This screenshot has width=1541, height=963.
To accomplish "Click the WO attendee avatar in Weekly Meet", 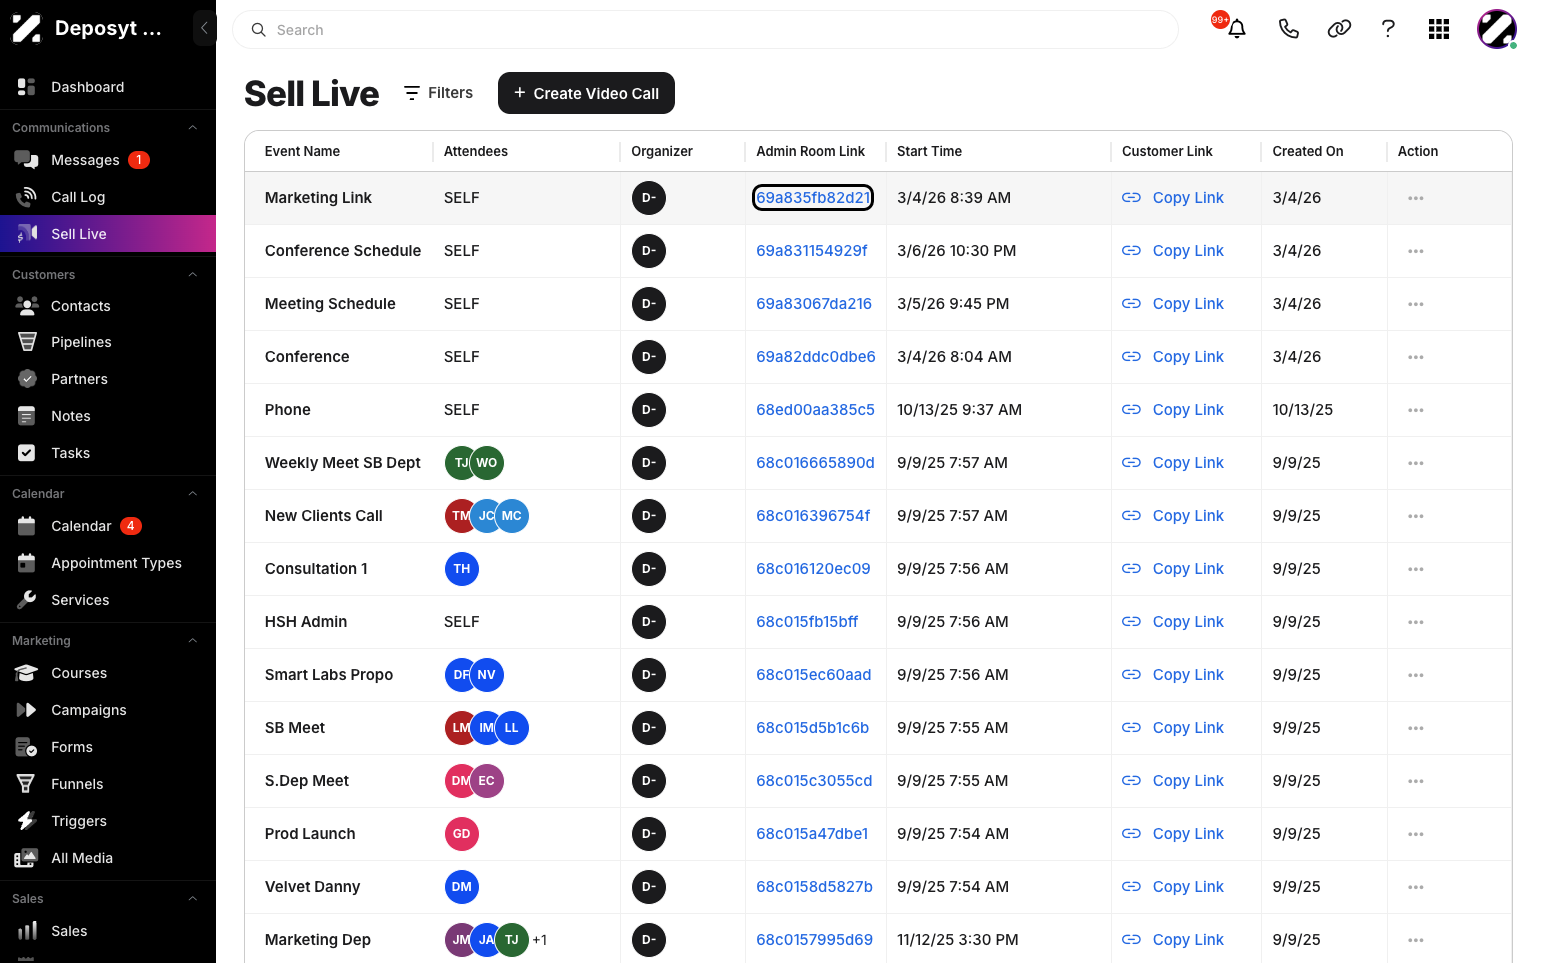I will pos(487,463).
